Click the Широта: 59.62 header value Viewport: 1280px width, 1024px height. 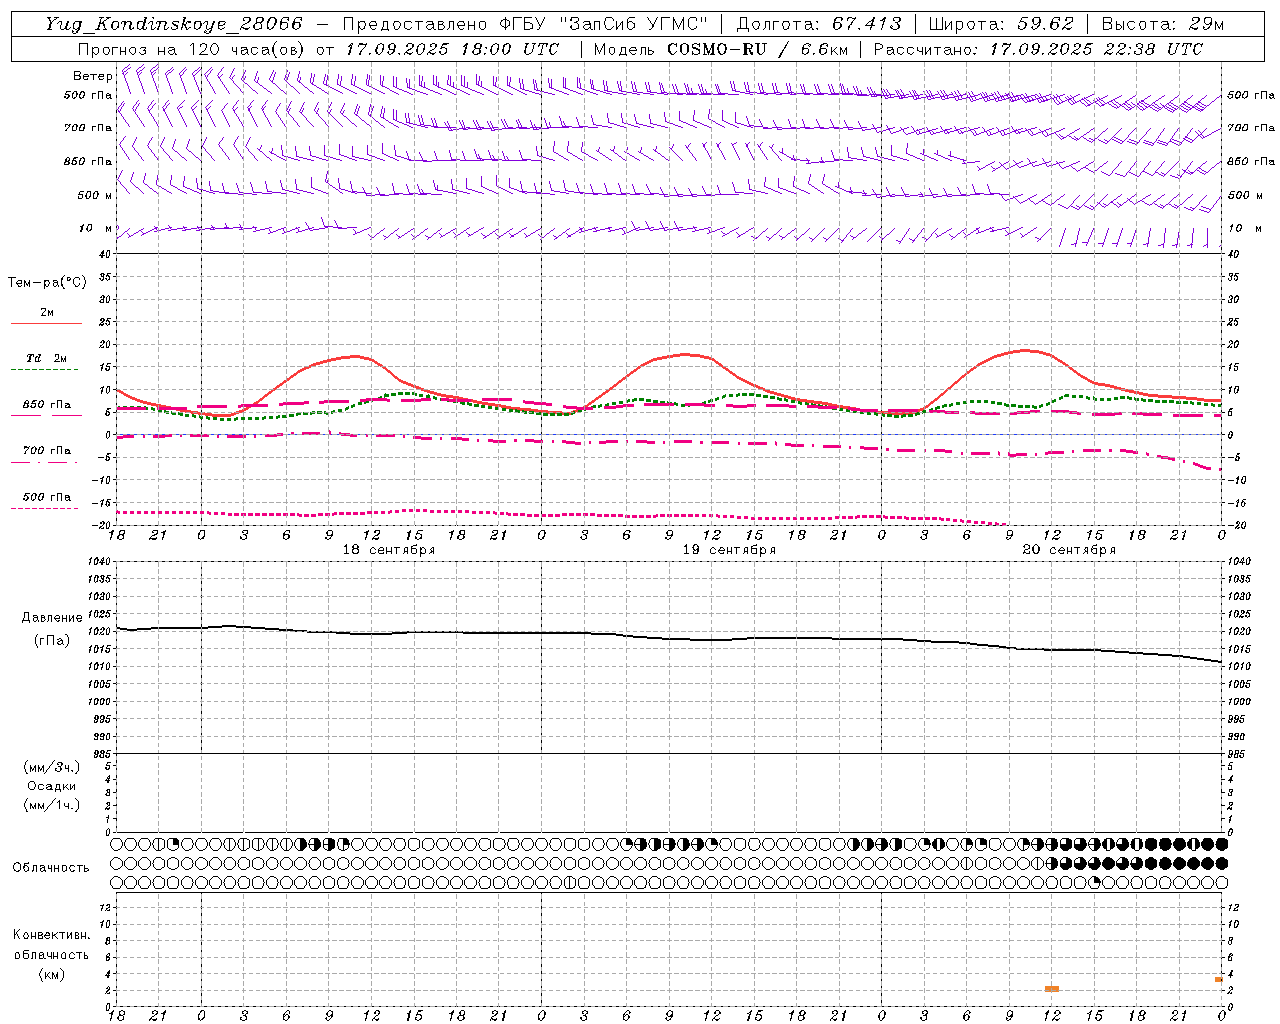[x=1001, y=24]
